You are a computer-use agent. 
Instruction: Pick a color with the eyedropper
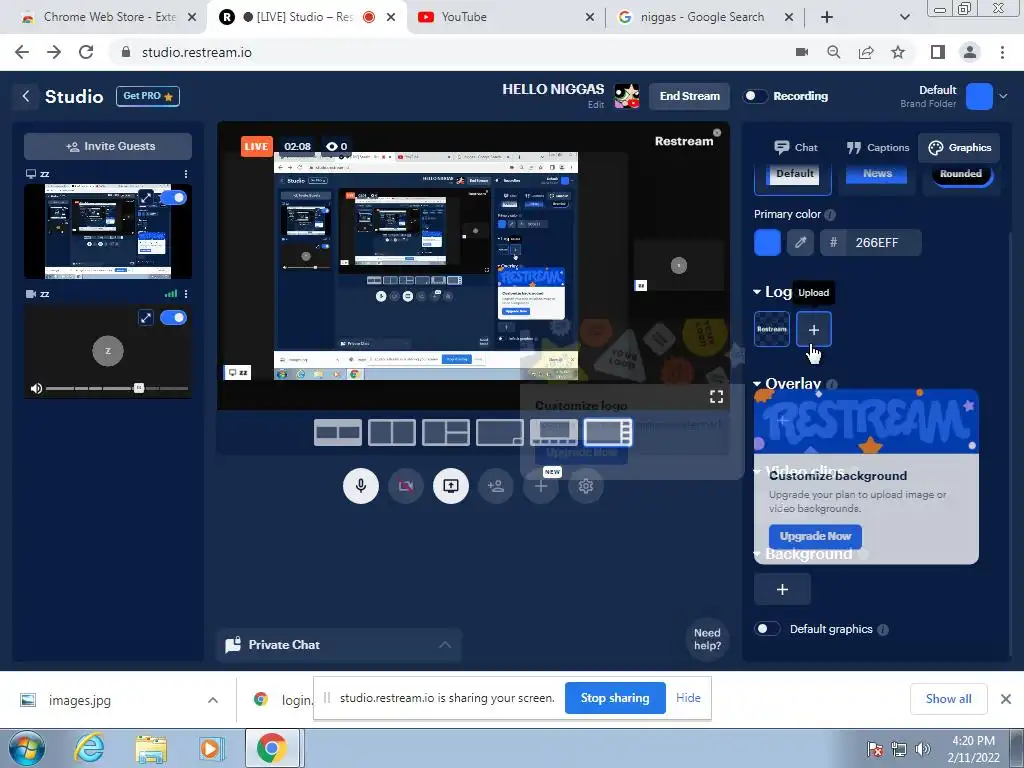[x=800, y=243]
